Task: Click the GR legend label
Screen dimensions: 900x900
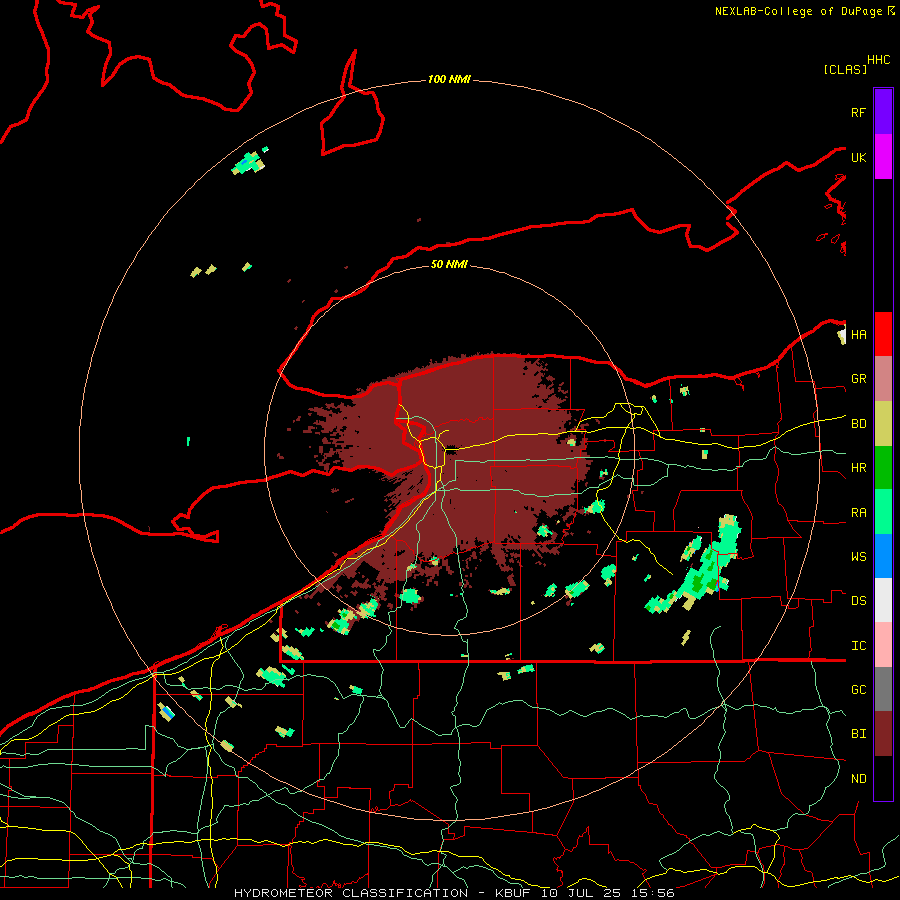Action: (x=858, y=379)
